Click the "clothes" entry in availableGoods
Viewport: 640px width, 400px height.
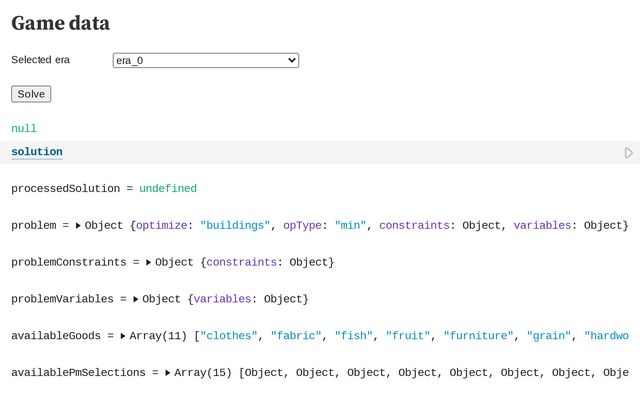tap(228, 336)
